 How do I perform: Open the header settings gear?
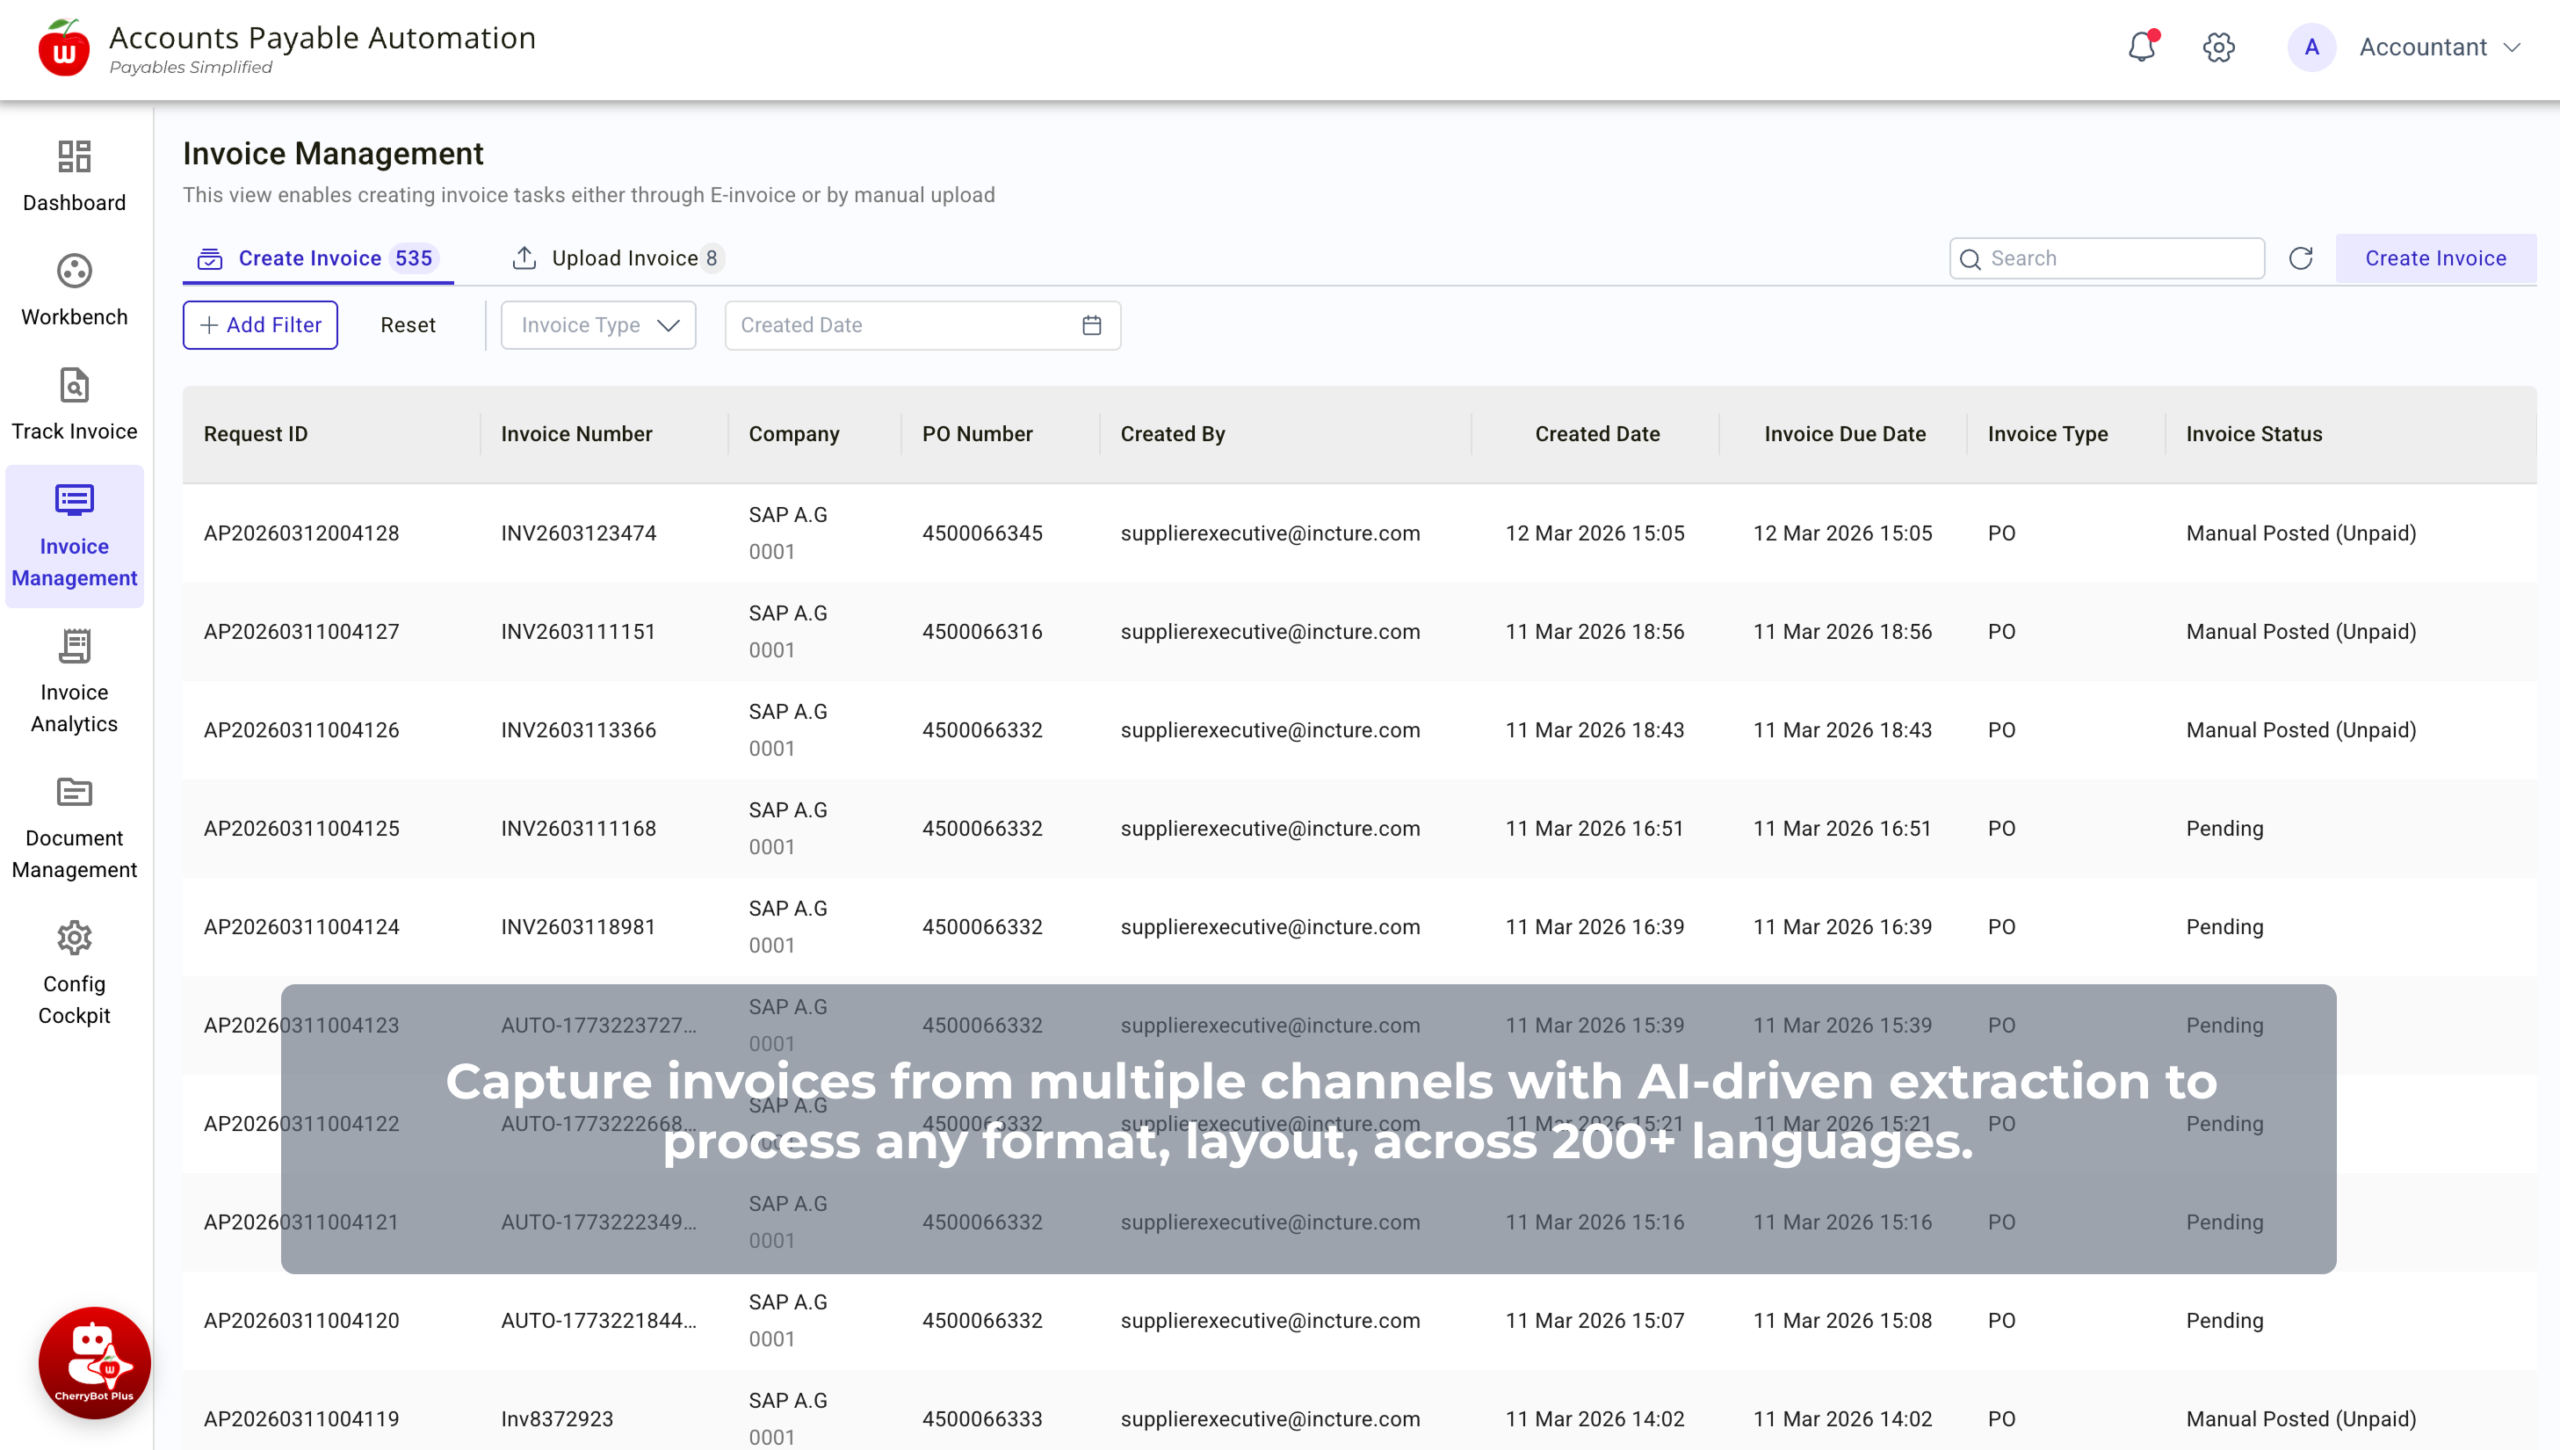pos(2218,47)
